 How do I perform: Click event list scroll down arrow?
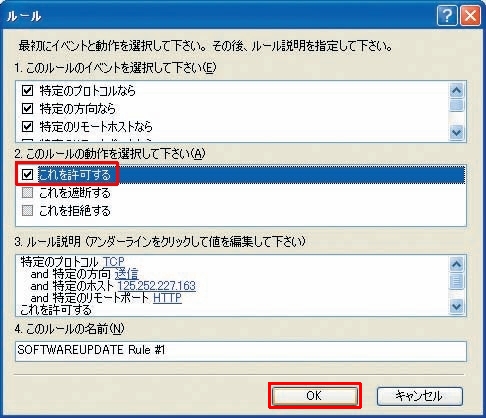tap(456, 132)
